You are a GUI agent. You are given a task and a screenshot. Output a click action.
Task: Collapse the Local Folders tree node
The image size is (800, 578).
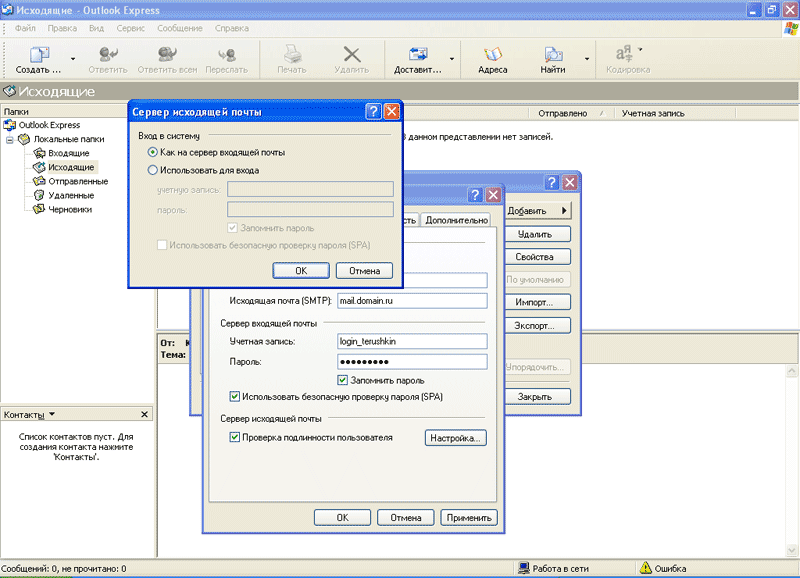tap(10, 139)
